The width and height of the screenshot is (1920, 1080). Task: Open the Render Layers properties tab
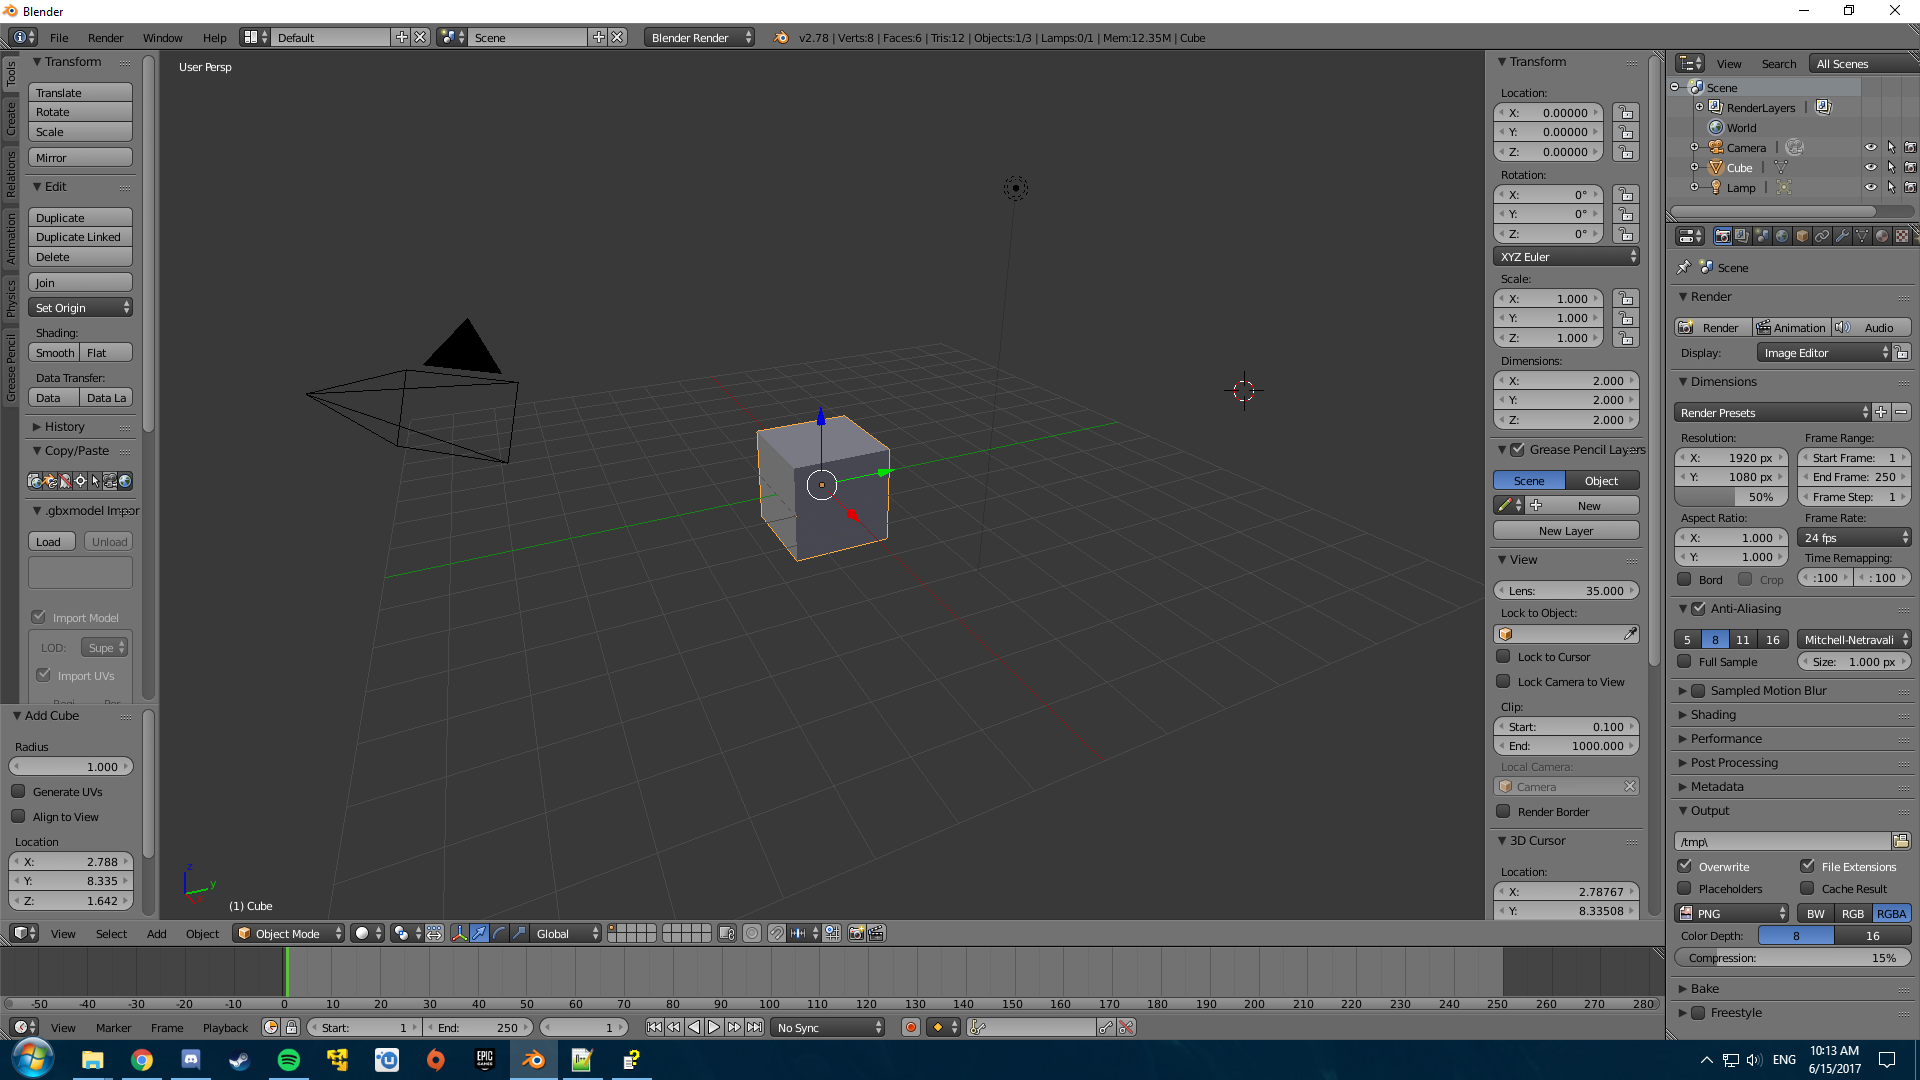tap(1742, 236)
